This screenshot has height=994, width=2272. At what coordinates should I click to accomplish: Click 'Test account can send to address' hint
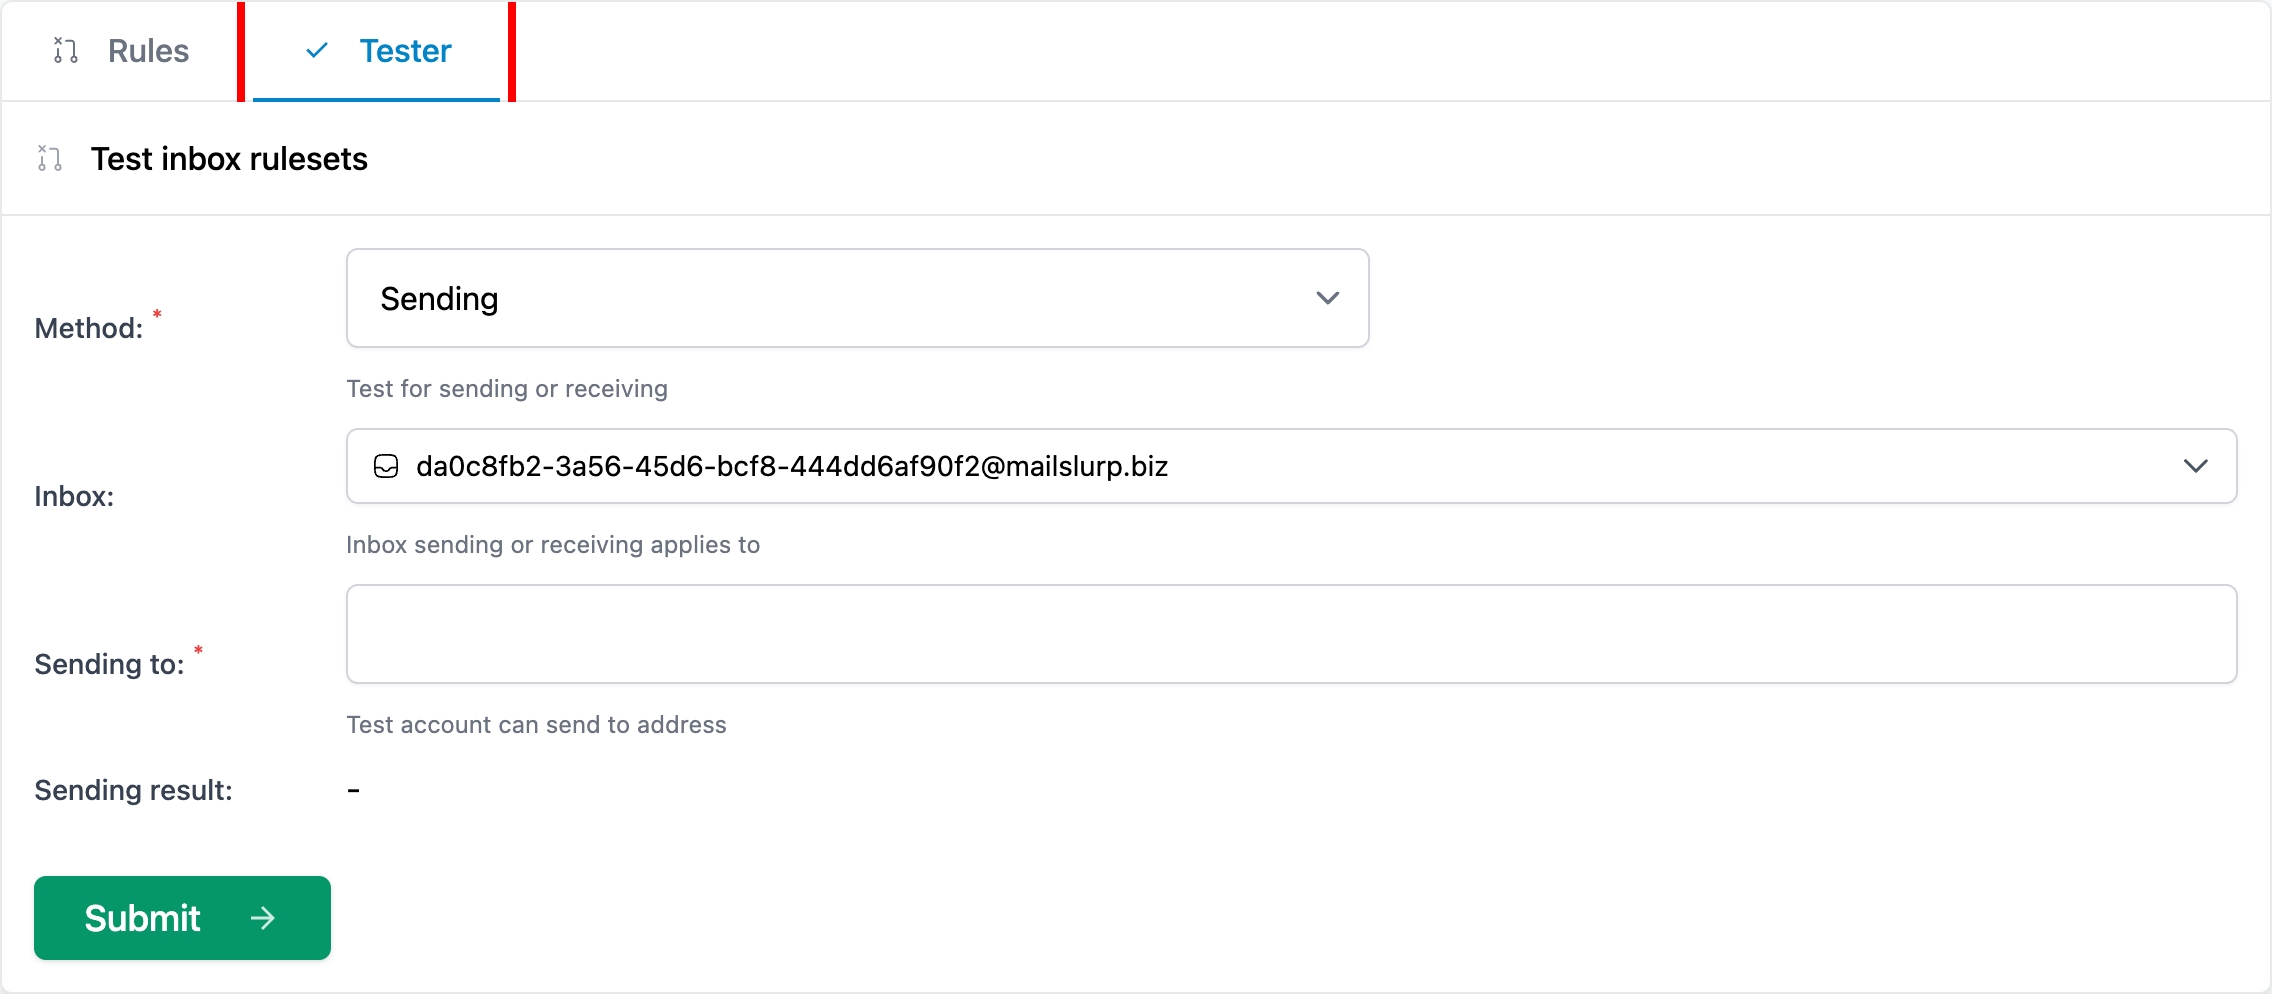pos(536,724)
